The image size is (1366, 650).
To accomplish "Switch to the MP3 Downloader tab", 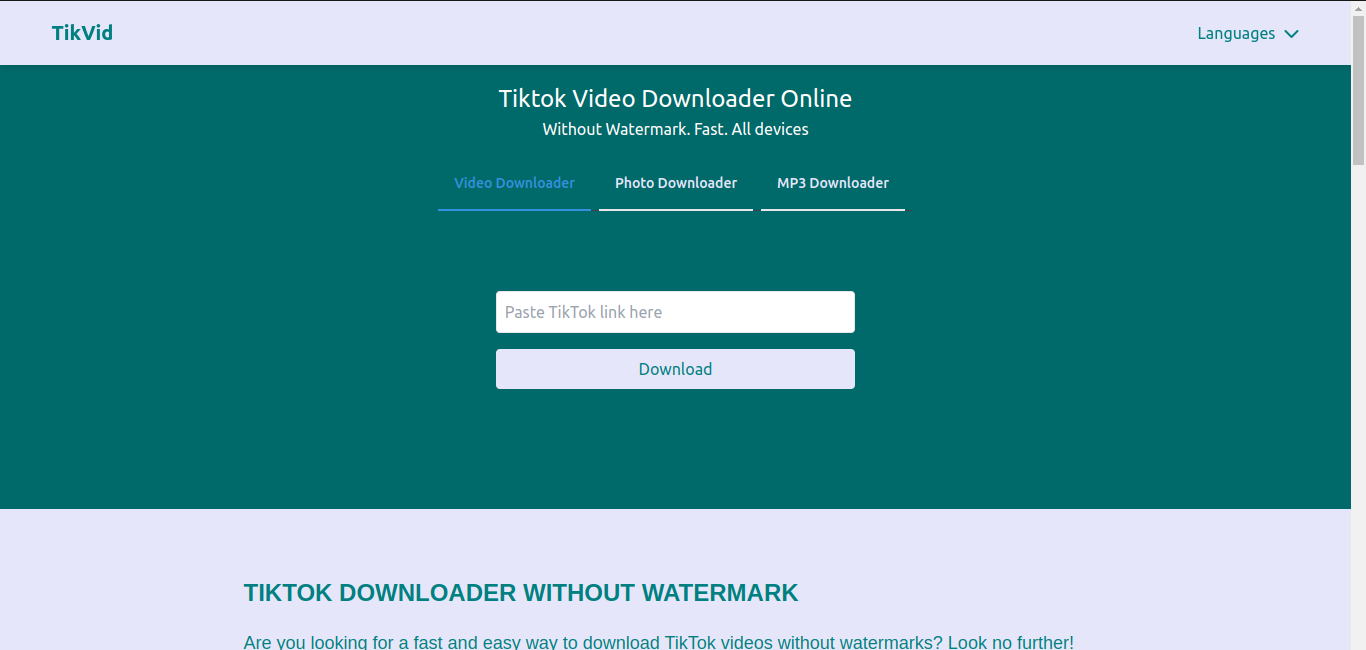I will (833, 183).
